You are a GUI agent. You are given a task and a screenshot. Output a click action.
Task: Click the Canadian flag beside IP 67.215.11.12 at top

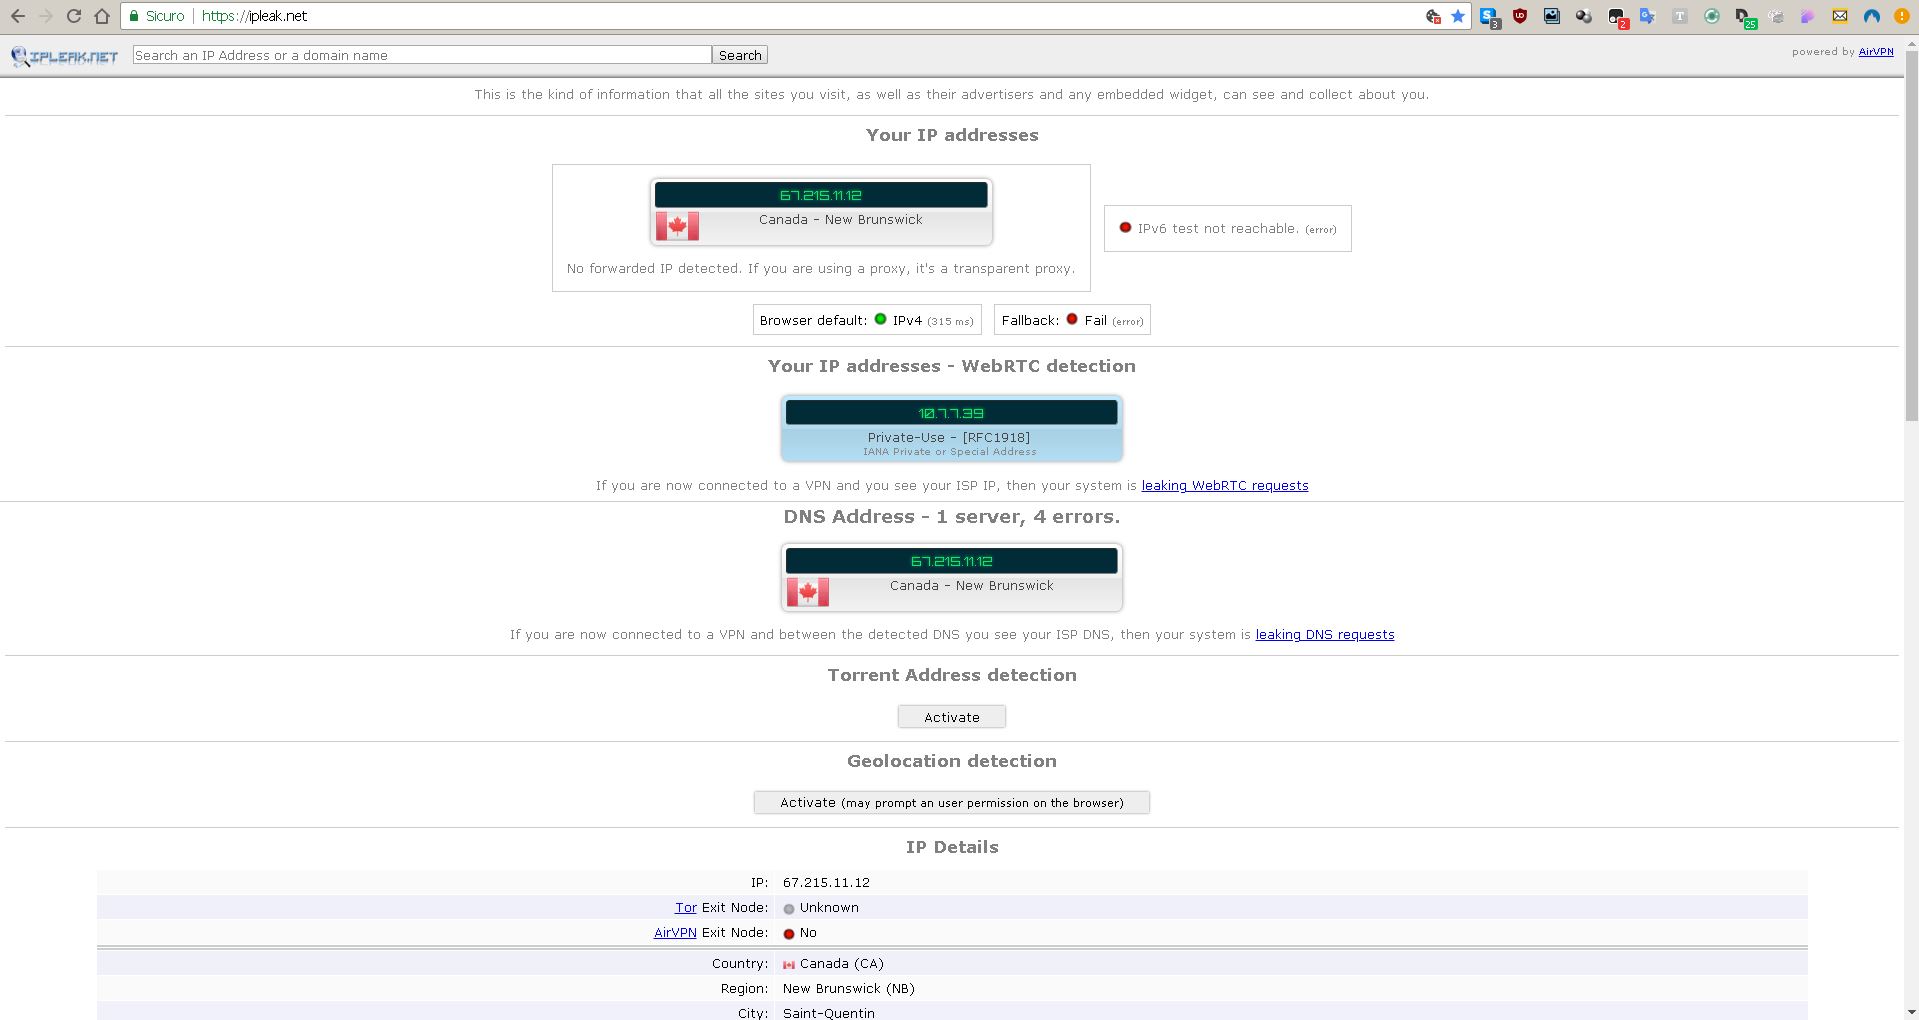pos(677,226)
